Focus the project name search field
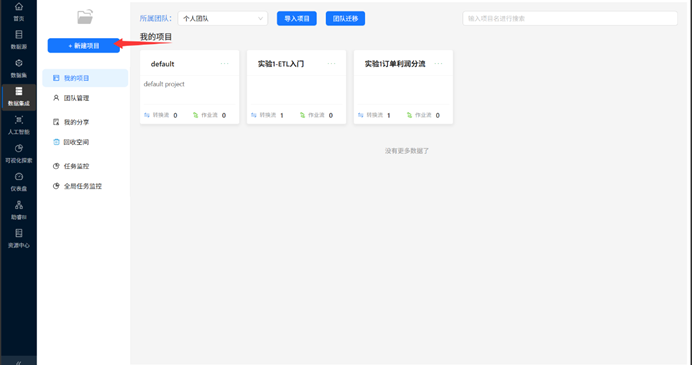The width and height of the screenshot is (692, 365). click(x=570, y=19)
